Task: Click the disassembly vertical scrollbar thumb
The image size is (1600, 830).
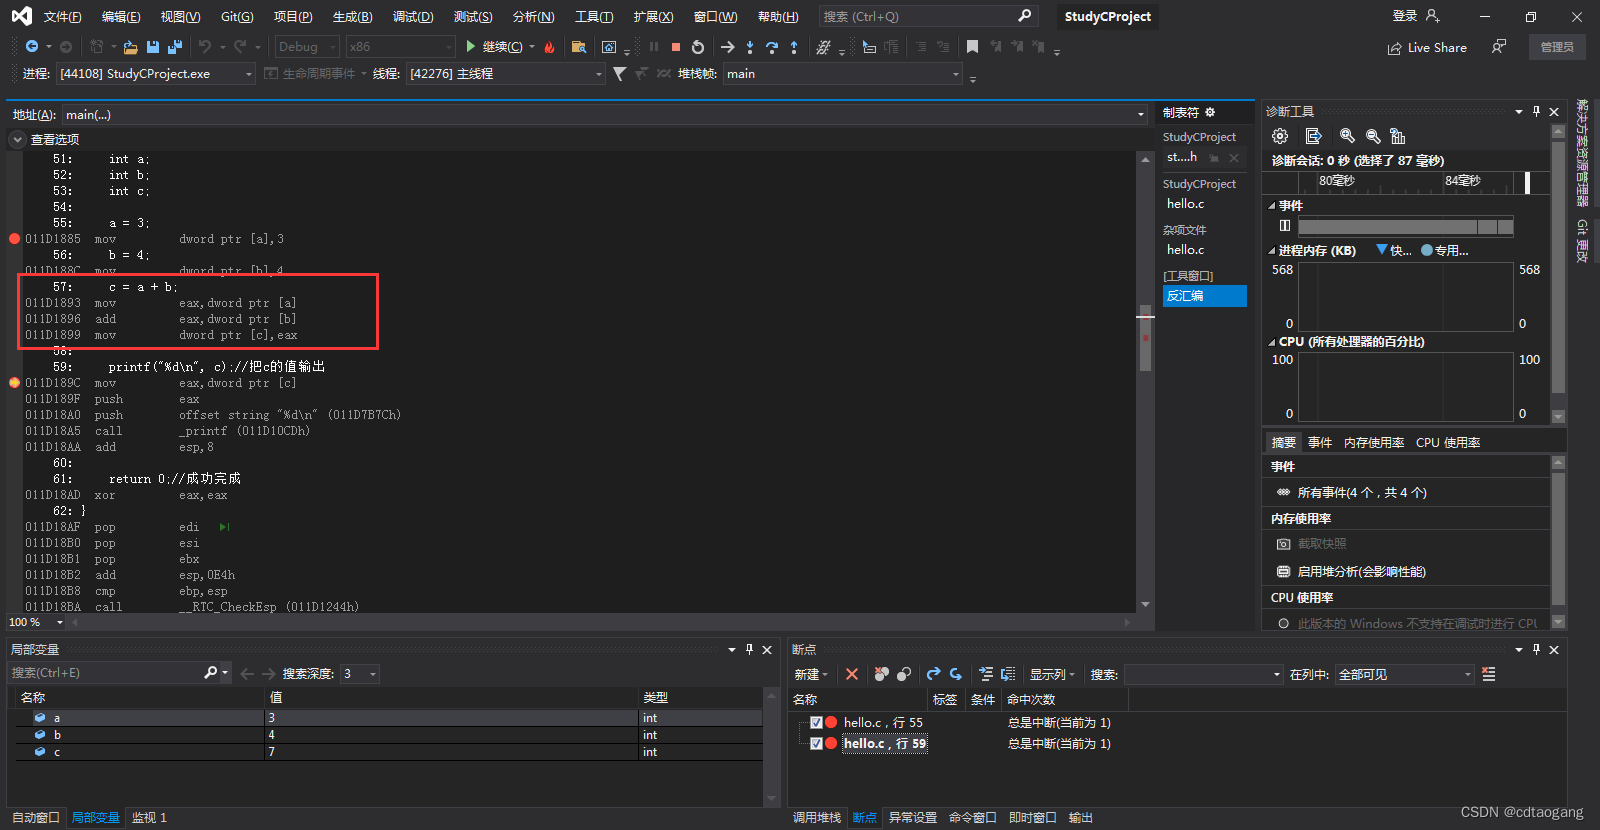Action: click(1146, 337)
